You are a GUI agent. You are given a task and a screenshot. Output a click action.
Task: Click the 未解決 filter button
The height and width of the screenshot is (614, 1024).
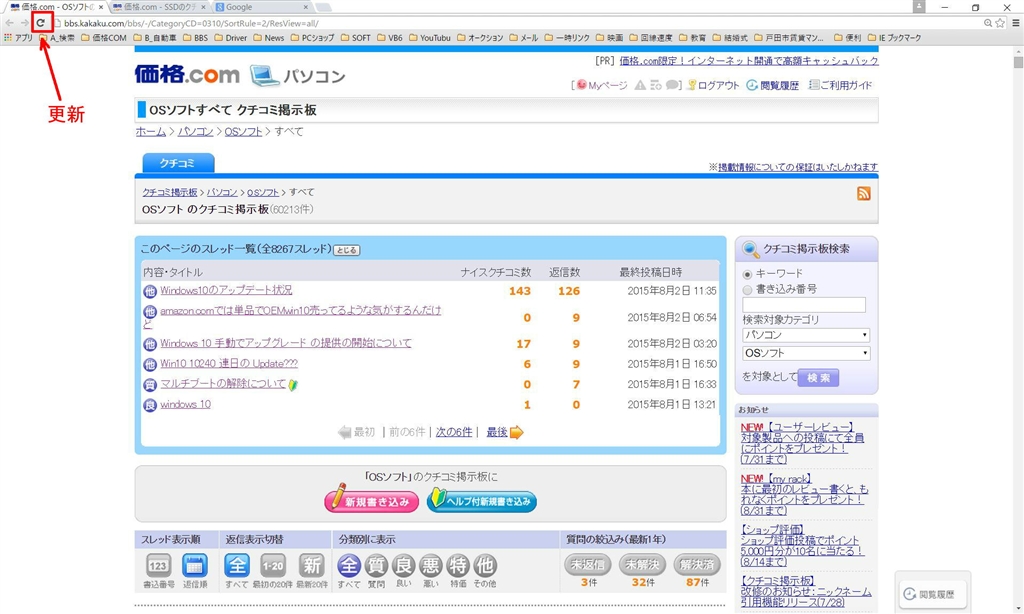pos(642,564)
